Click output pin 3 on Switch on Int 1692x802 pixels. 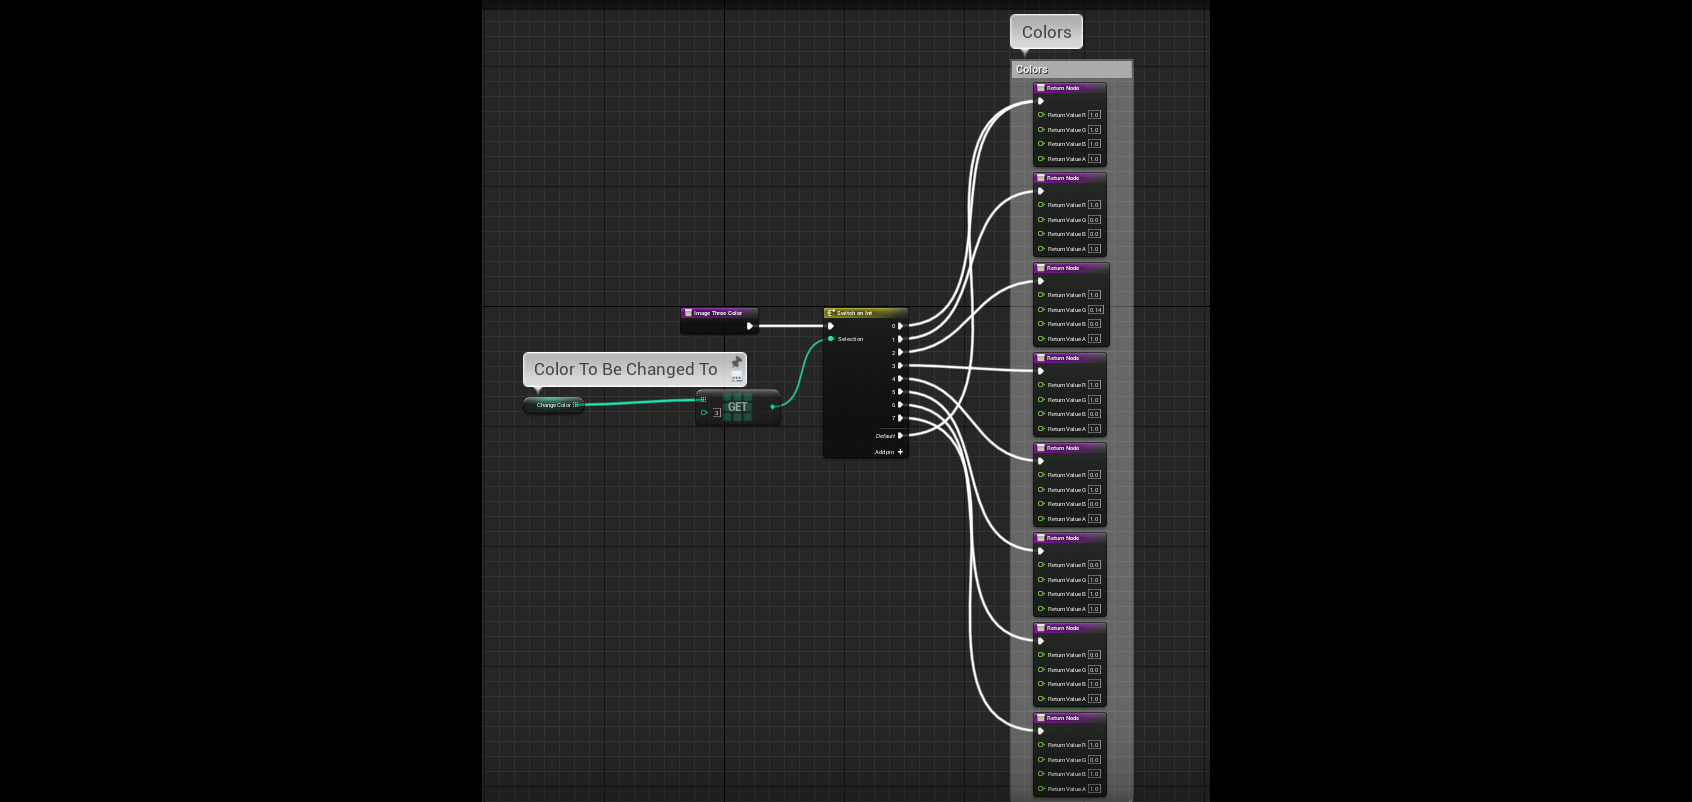pyautogui.click(x=900, y=366)
